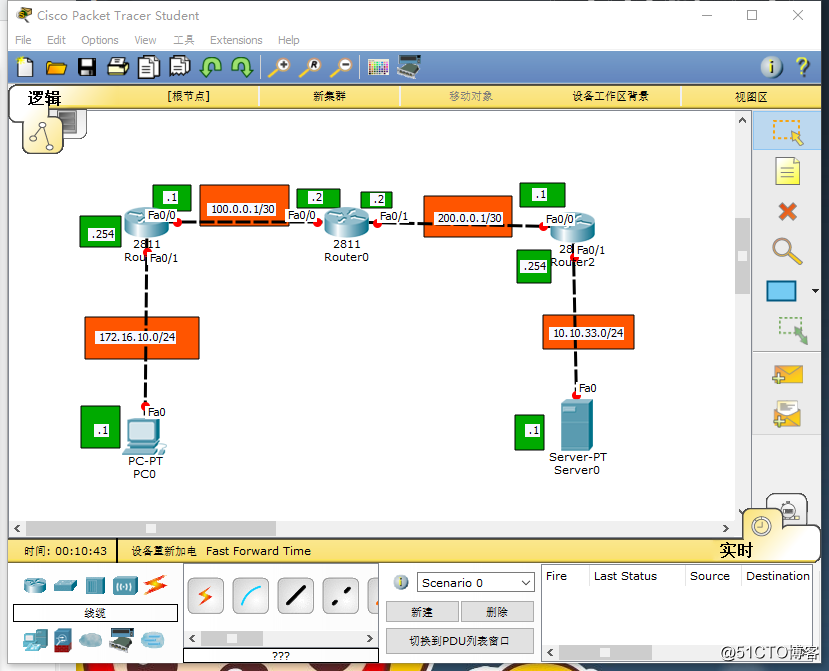Viewport: 829px width, 671px height.
Task: Select the Switches device category icon
Action: (65, 585)
